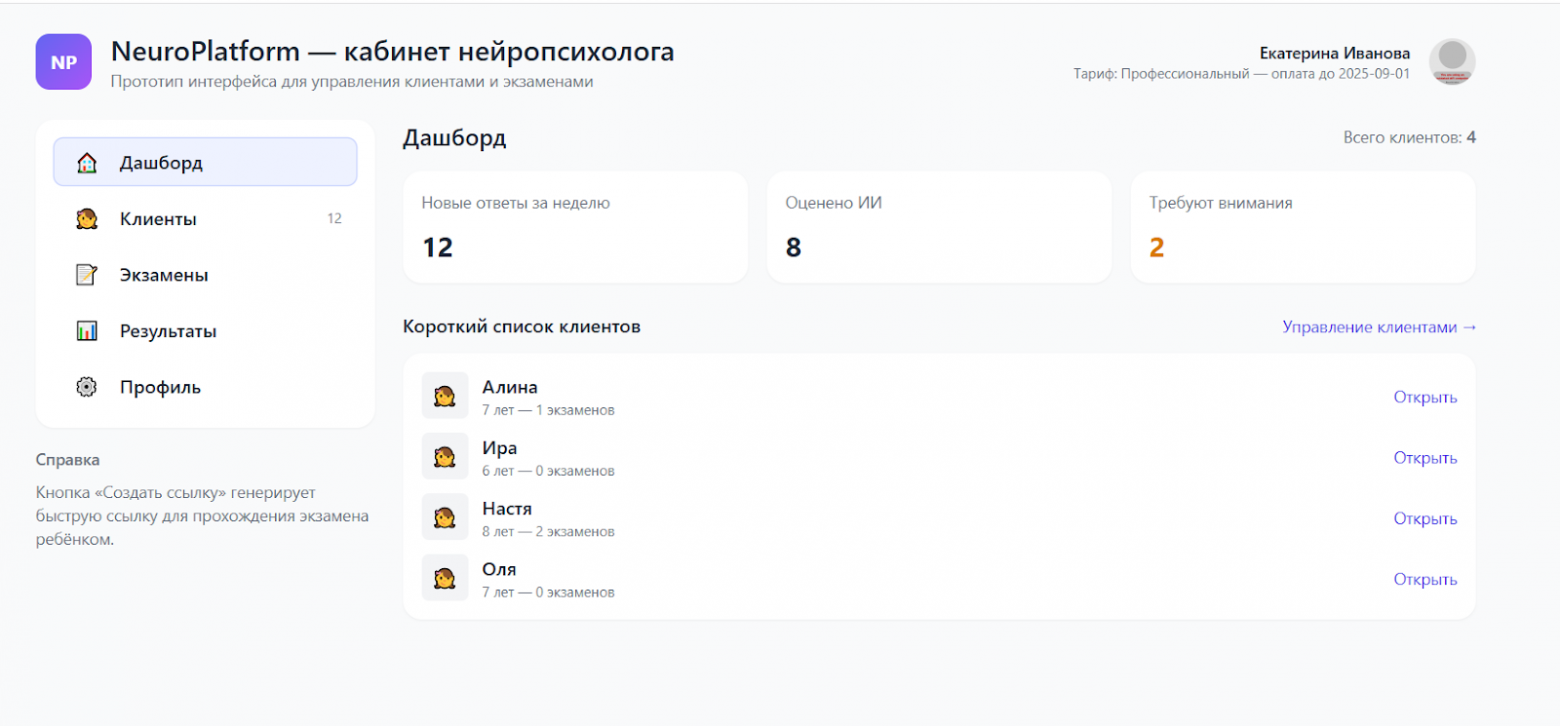Open Ира's record with Открыть
This screenshot has height=726, width=1560.
(1425, 457)
